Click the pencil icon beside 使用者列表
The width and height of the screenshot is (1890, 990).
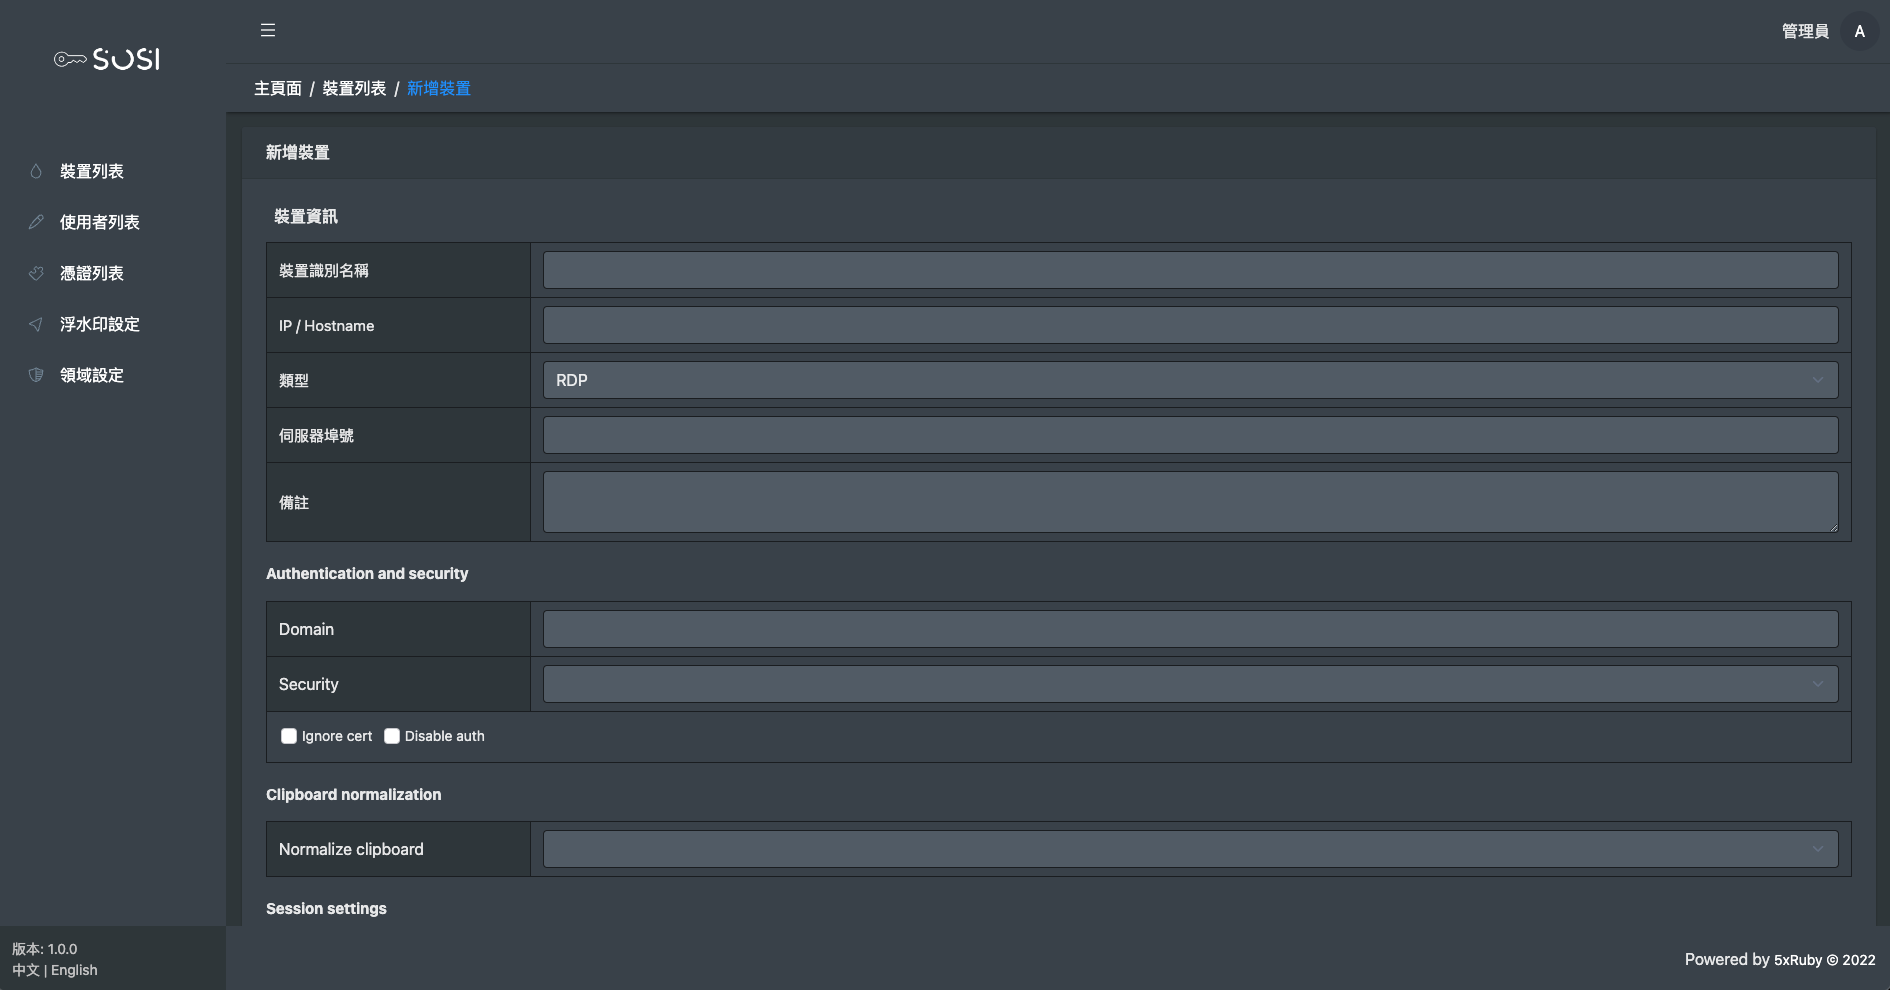click(x=36, y=222)
